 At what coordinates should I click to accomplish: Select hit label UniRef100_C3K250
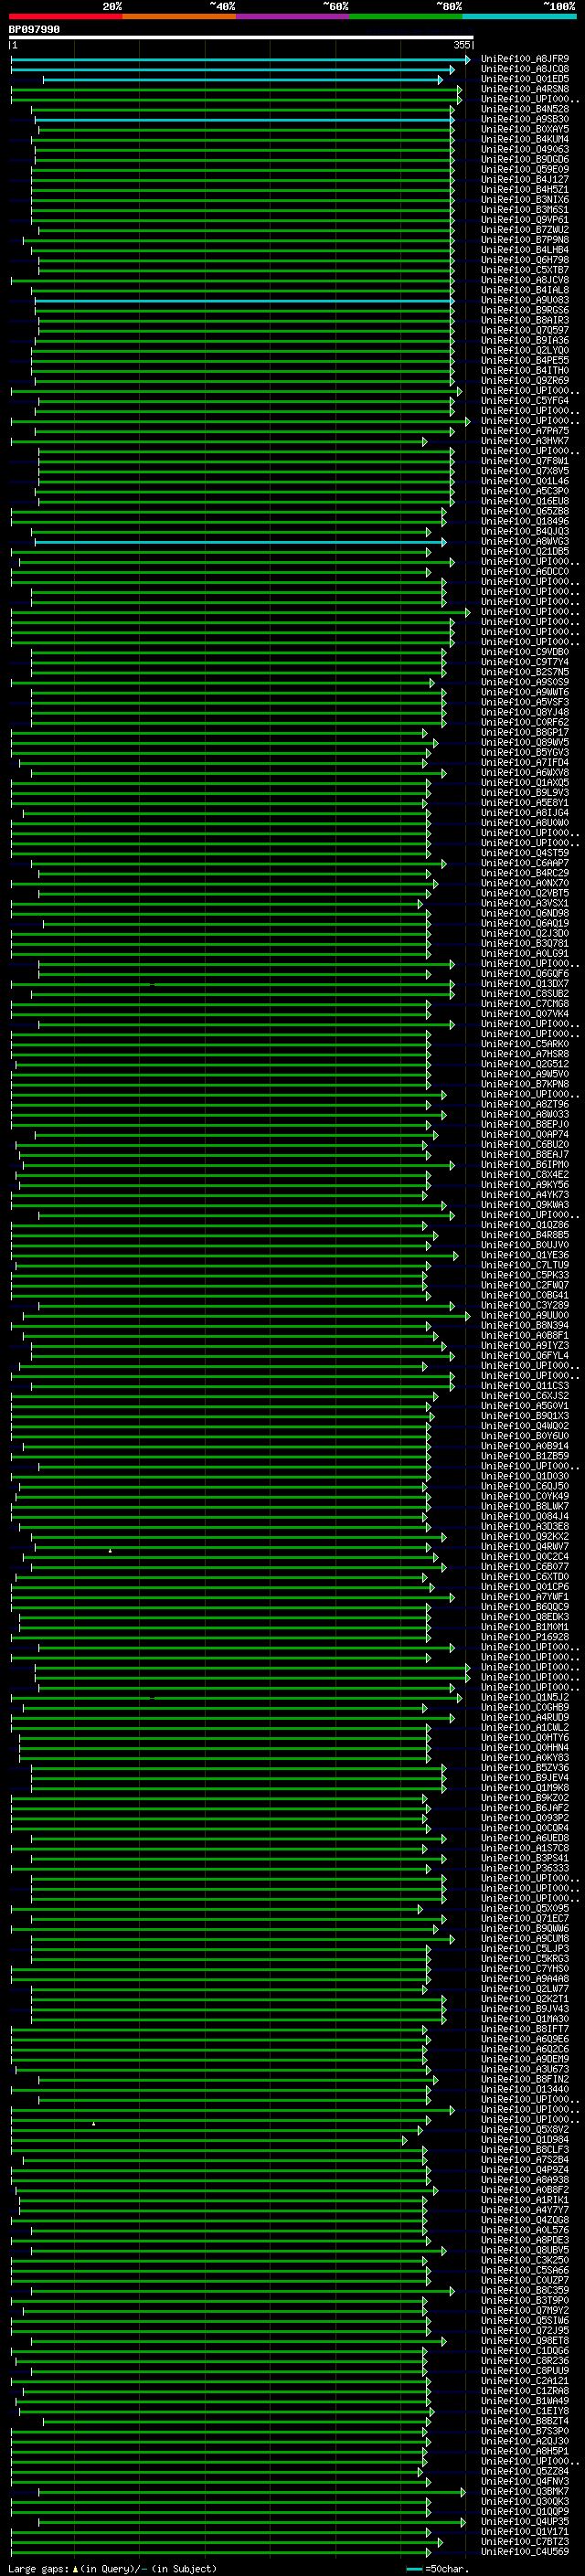click(525, 2260)
